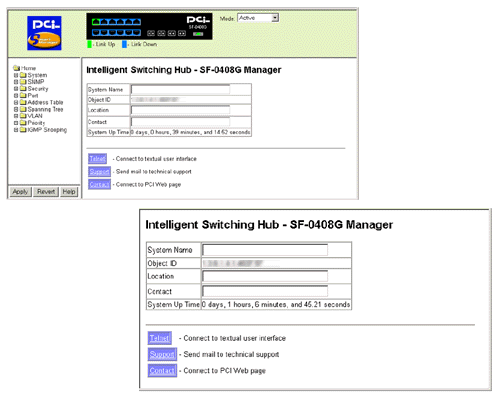Click the upper window's "Intelligent Switching Hub" heading
The height and width of the screenshot is (400, 500).
point(184,70)
